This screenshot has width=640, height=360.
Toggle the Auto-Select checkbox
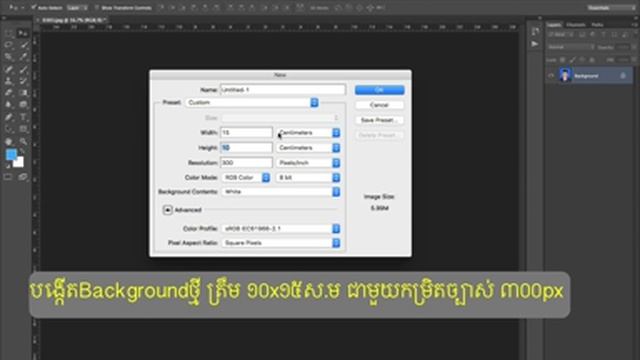click(33, 8)
